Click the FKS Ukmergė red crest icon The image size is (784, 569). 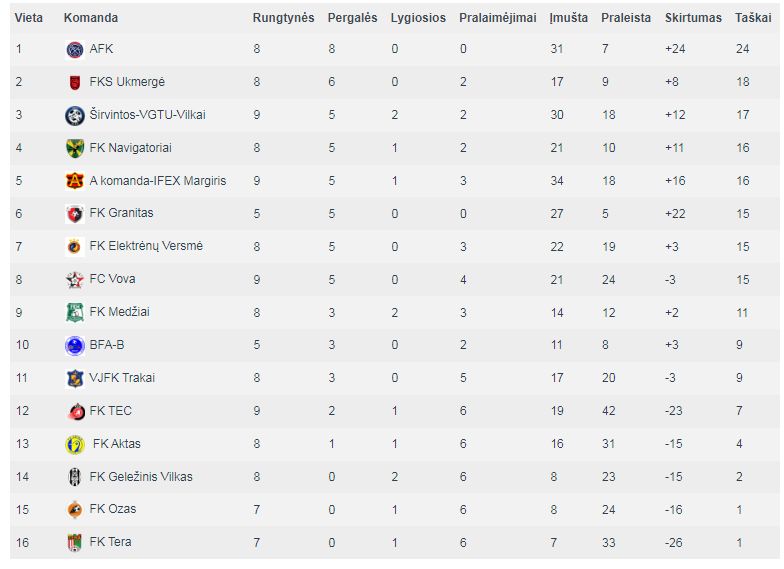(74, 82)
